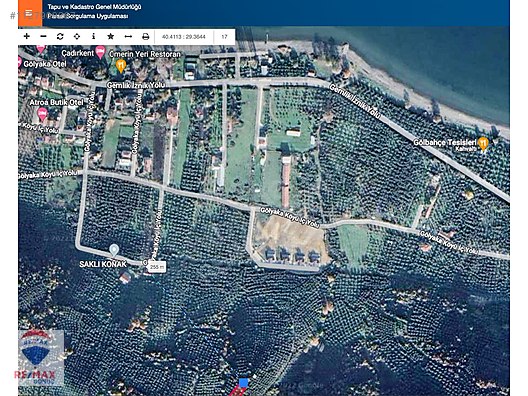528x396 pixels.
Task: Click the Gölbahçe Tesisleri restaurant marker
Action: (x=484, y=144)
